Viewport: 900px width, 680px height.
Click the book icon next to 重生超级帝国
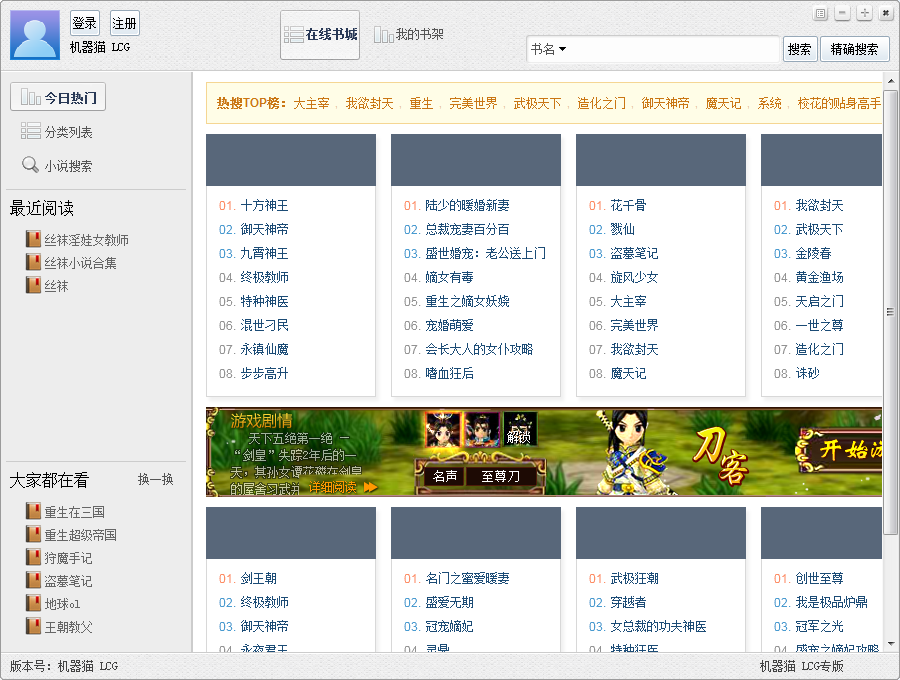[33, 534]
